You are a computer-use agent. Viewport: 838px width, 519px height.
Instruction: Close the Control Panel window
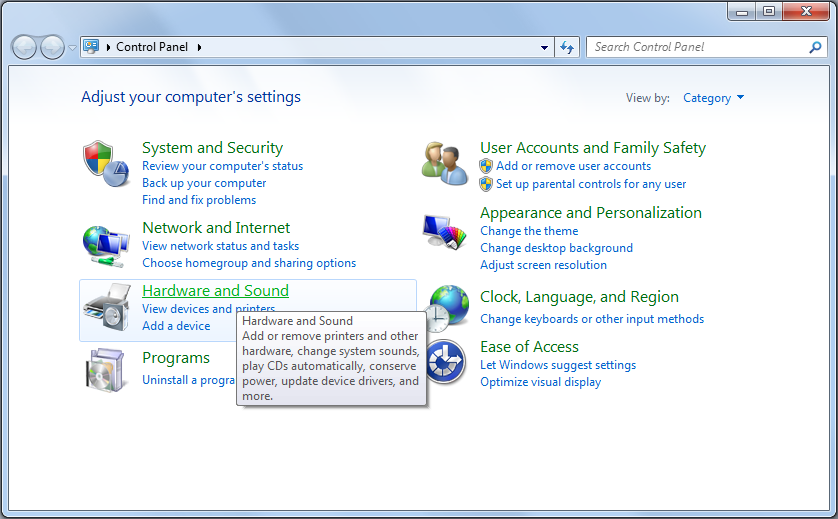coord(806,11)
